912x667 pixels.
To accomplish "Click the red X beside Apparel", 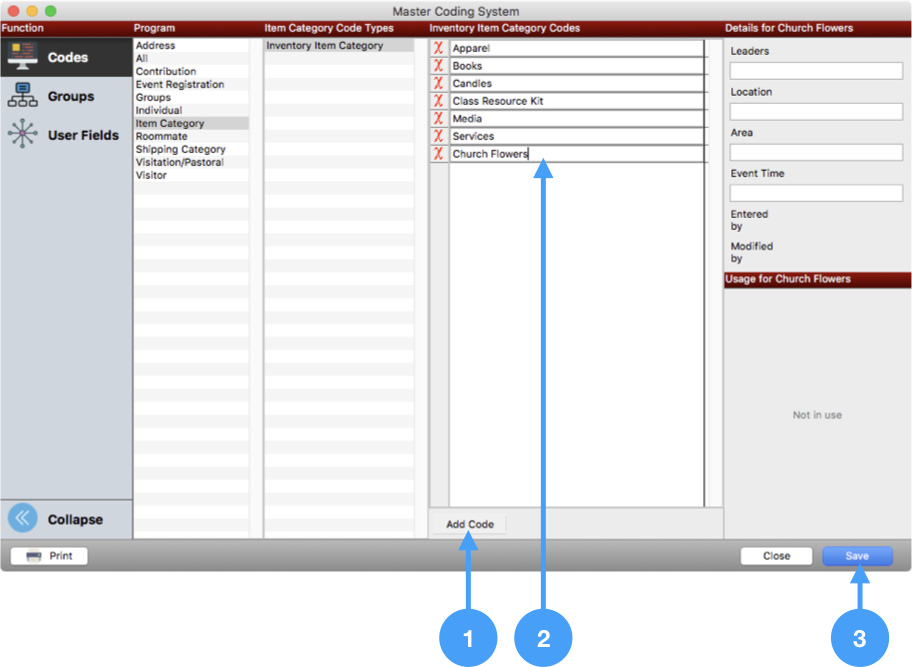I will [x=438, y=48].
